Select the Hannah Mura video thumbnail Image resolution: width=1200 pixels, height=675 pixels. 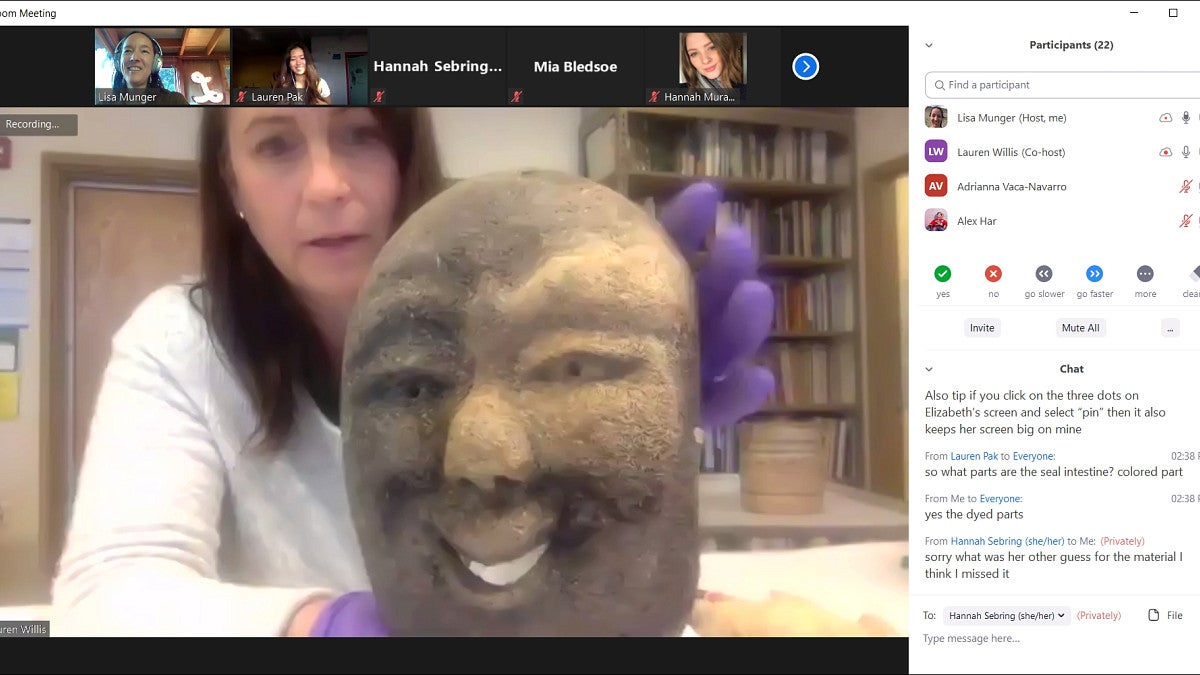pyautogui.click(x=713, y=67)
